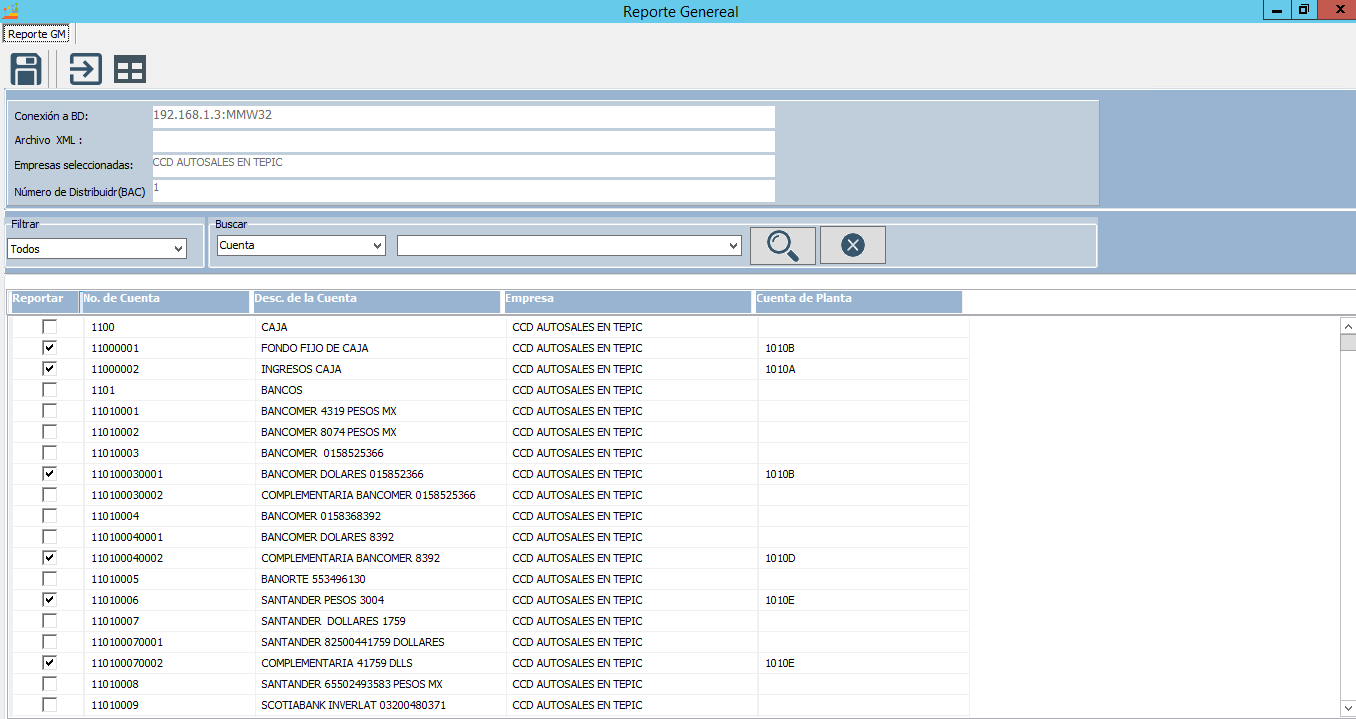Check Reportar for BANCOMER DOLARES 8392
The width and height of the screenshot is (1356, 719).
[x=49, y=537]
